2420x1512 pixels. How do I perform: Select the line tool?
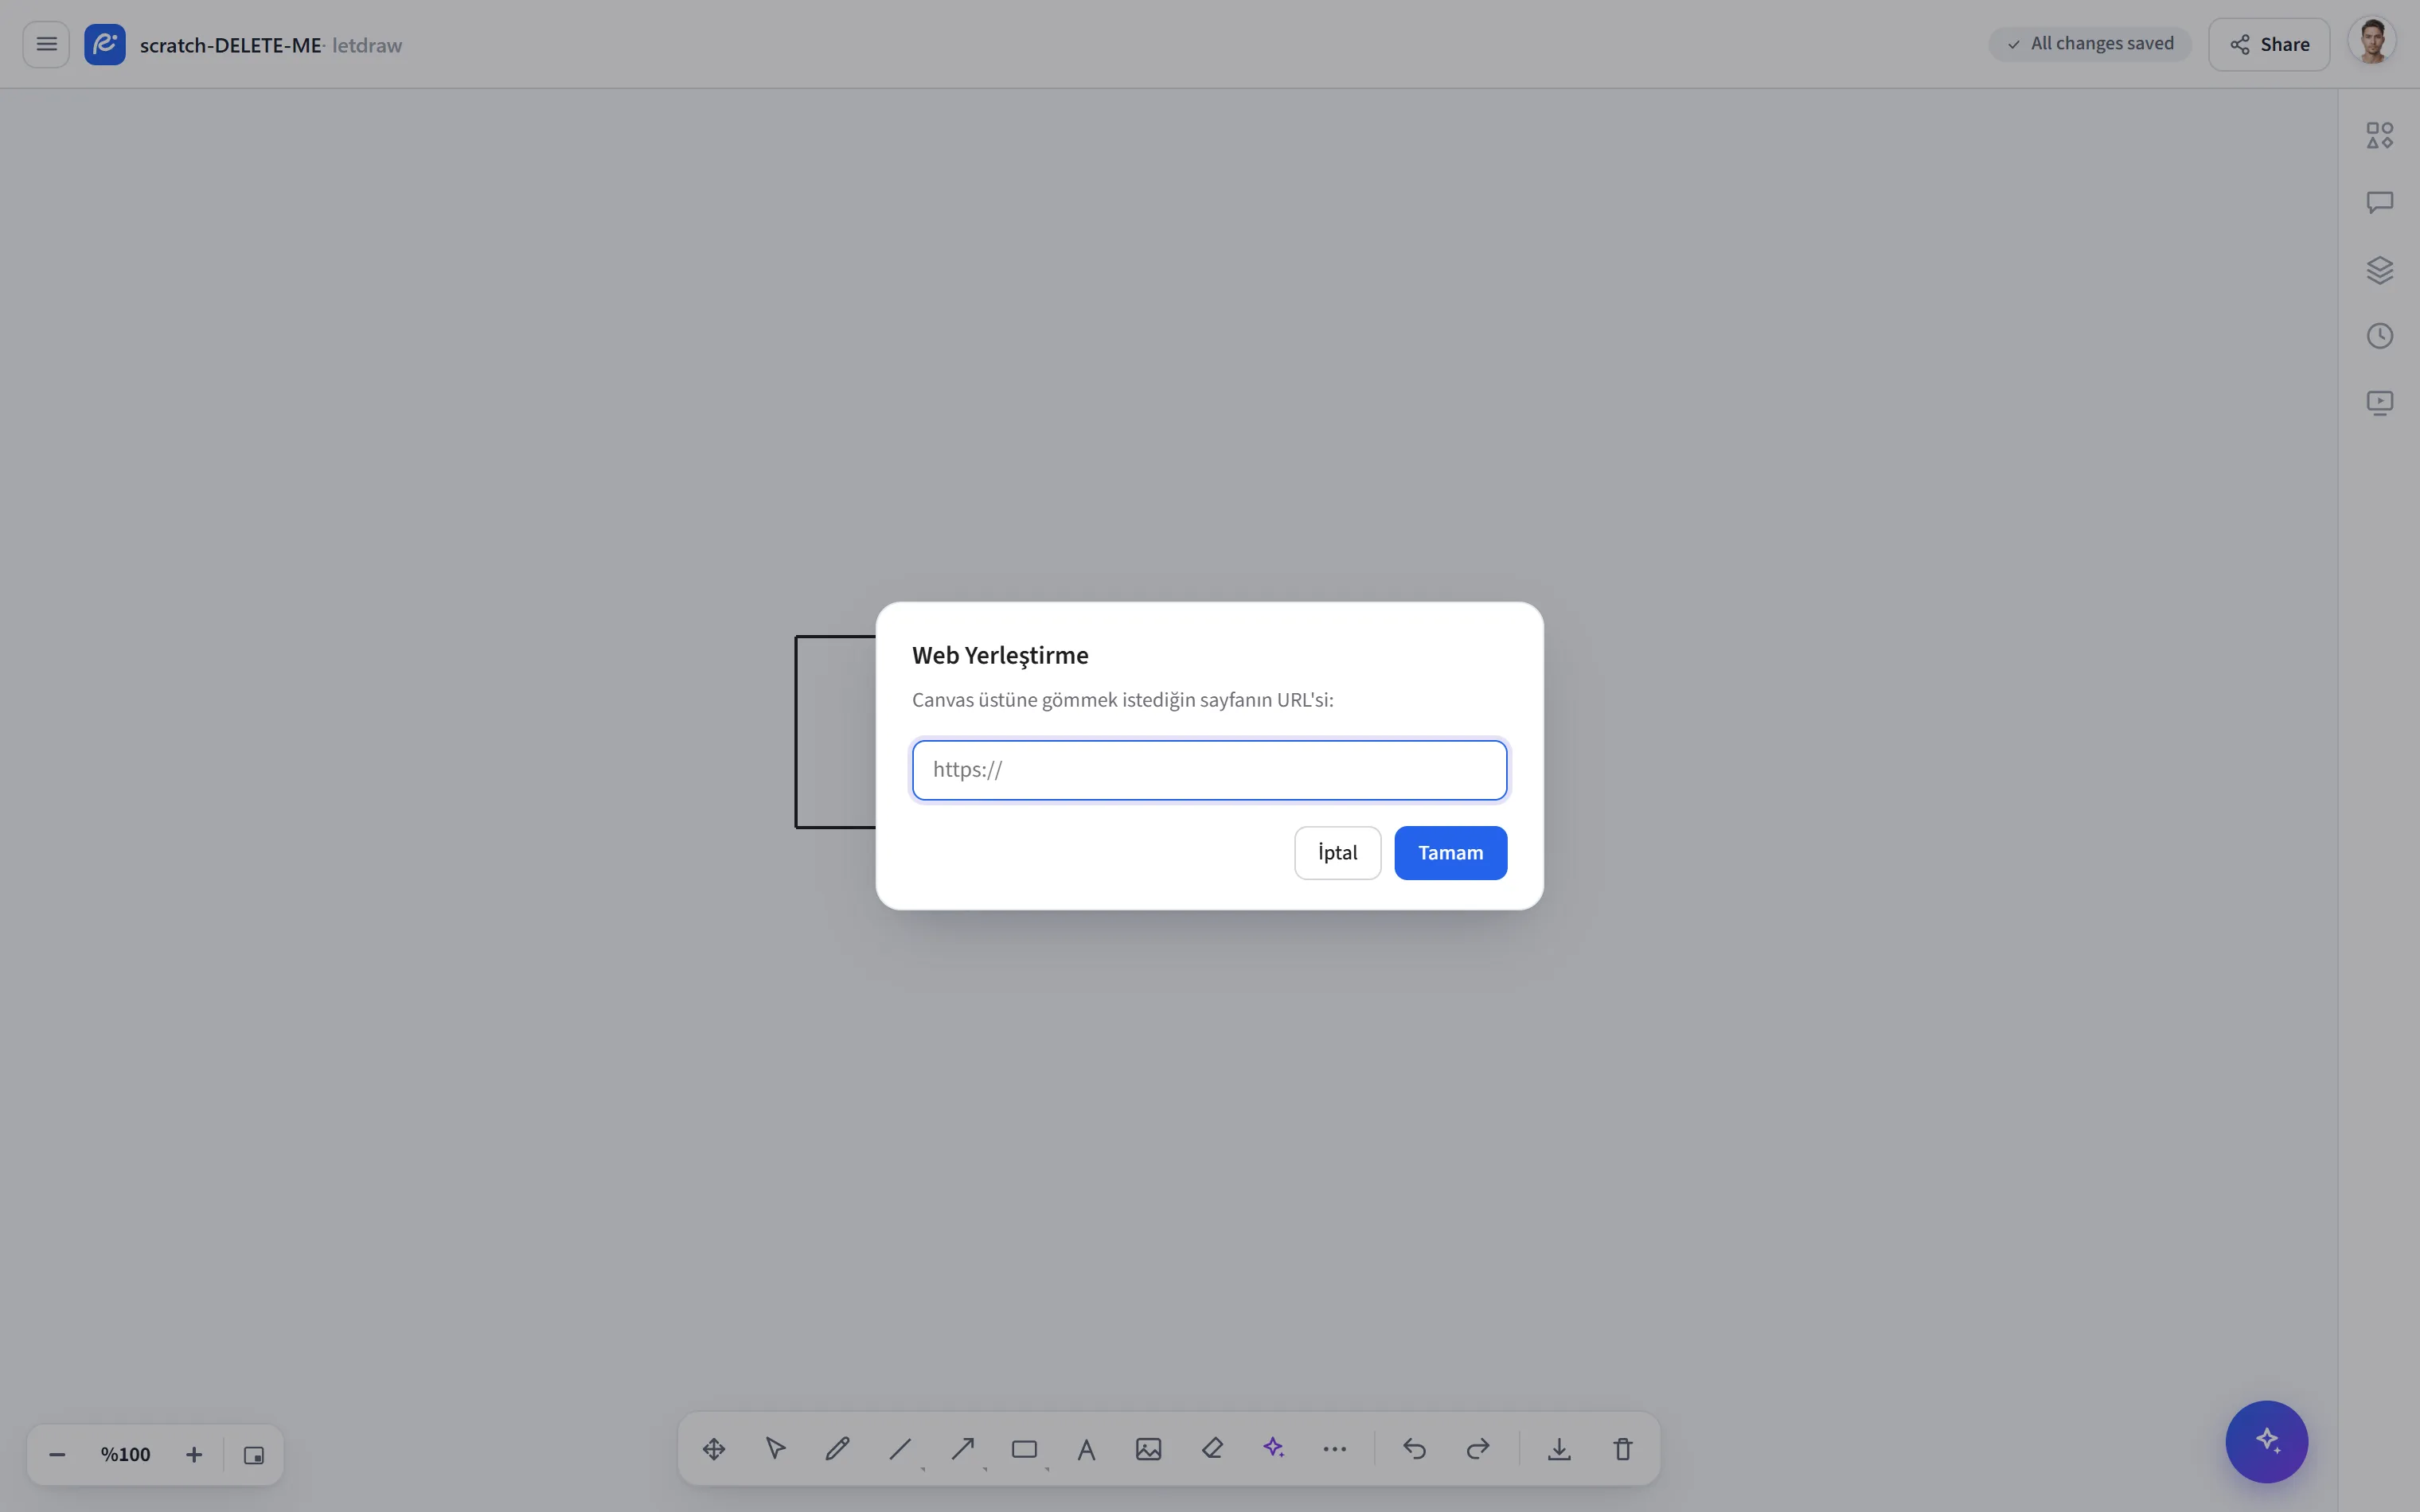coord(900,1449)
